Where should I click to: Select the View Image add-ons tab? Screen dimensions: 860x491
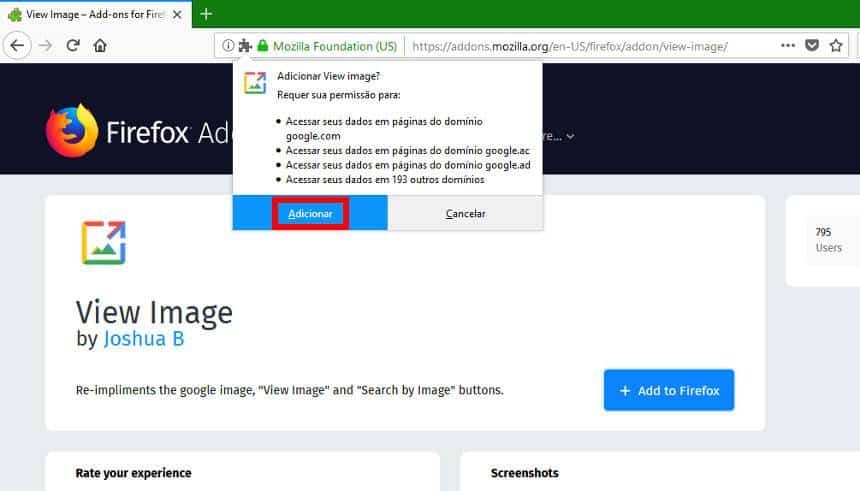[85, 14]
